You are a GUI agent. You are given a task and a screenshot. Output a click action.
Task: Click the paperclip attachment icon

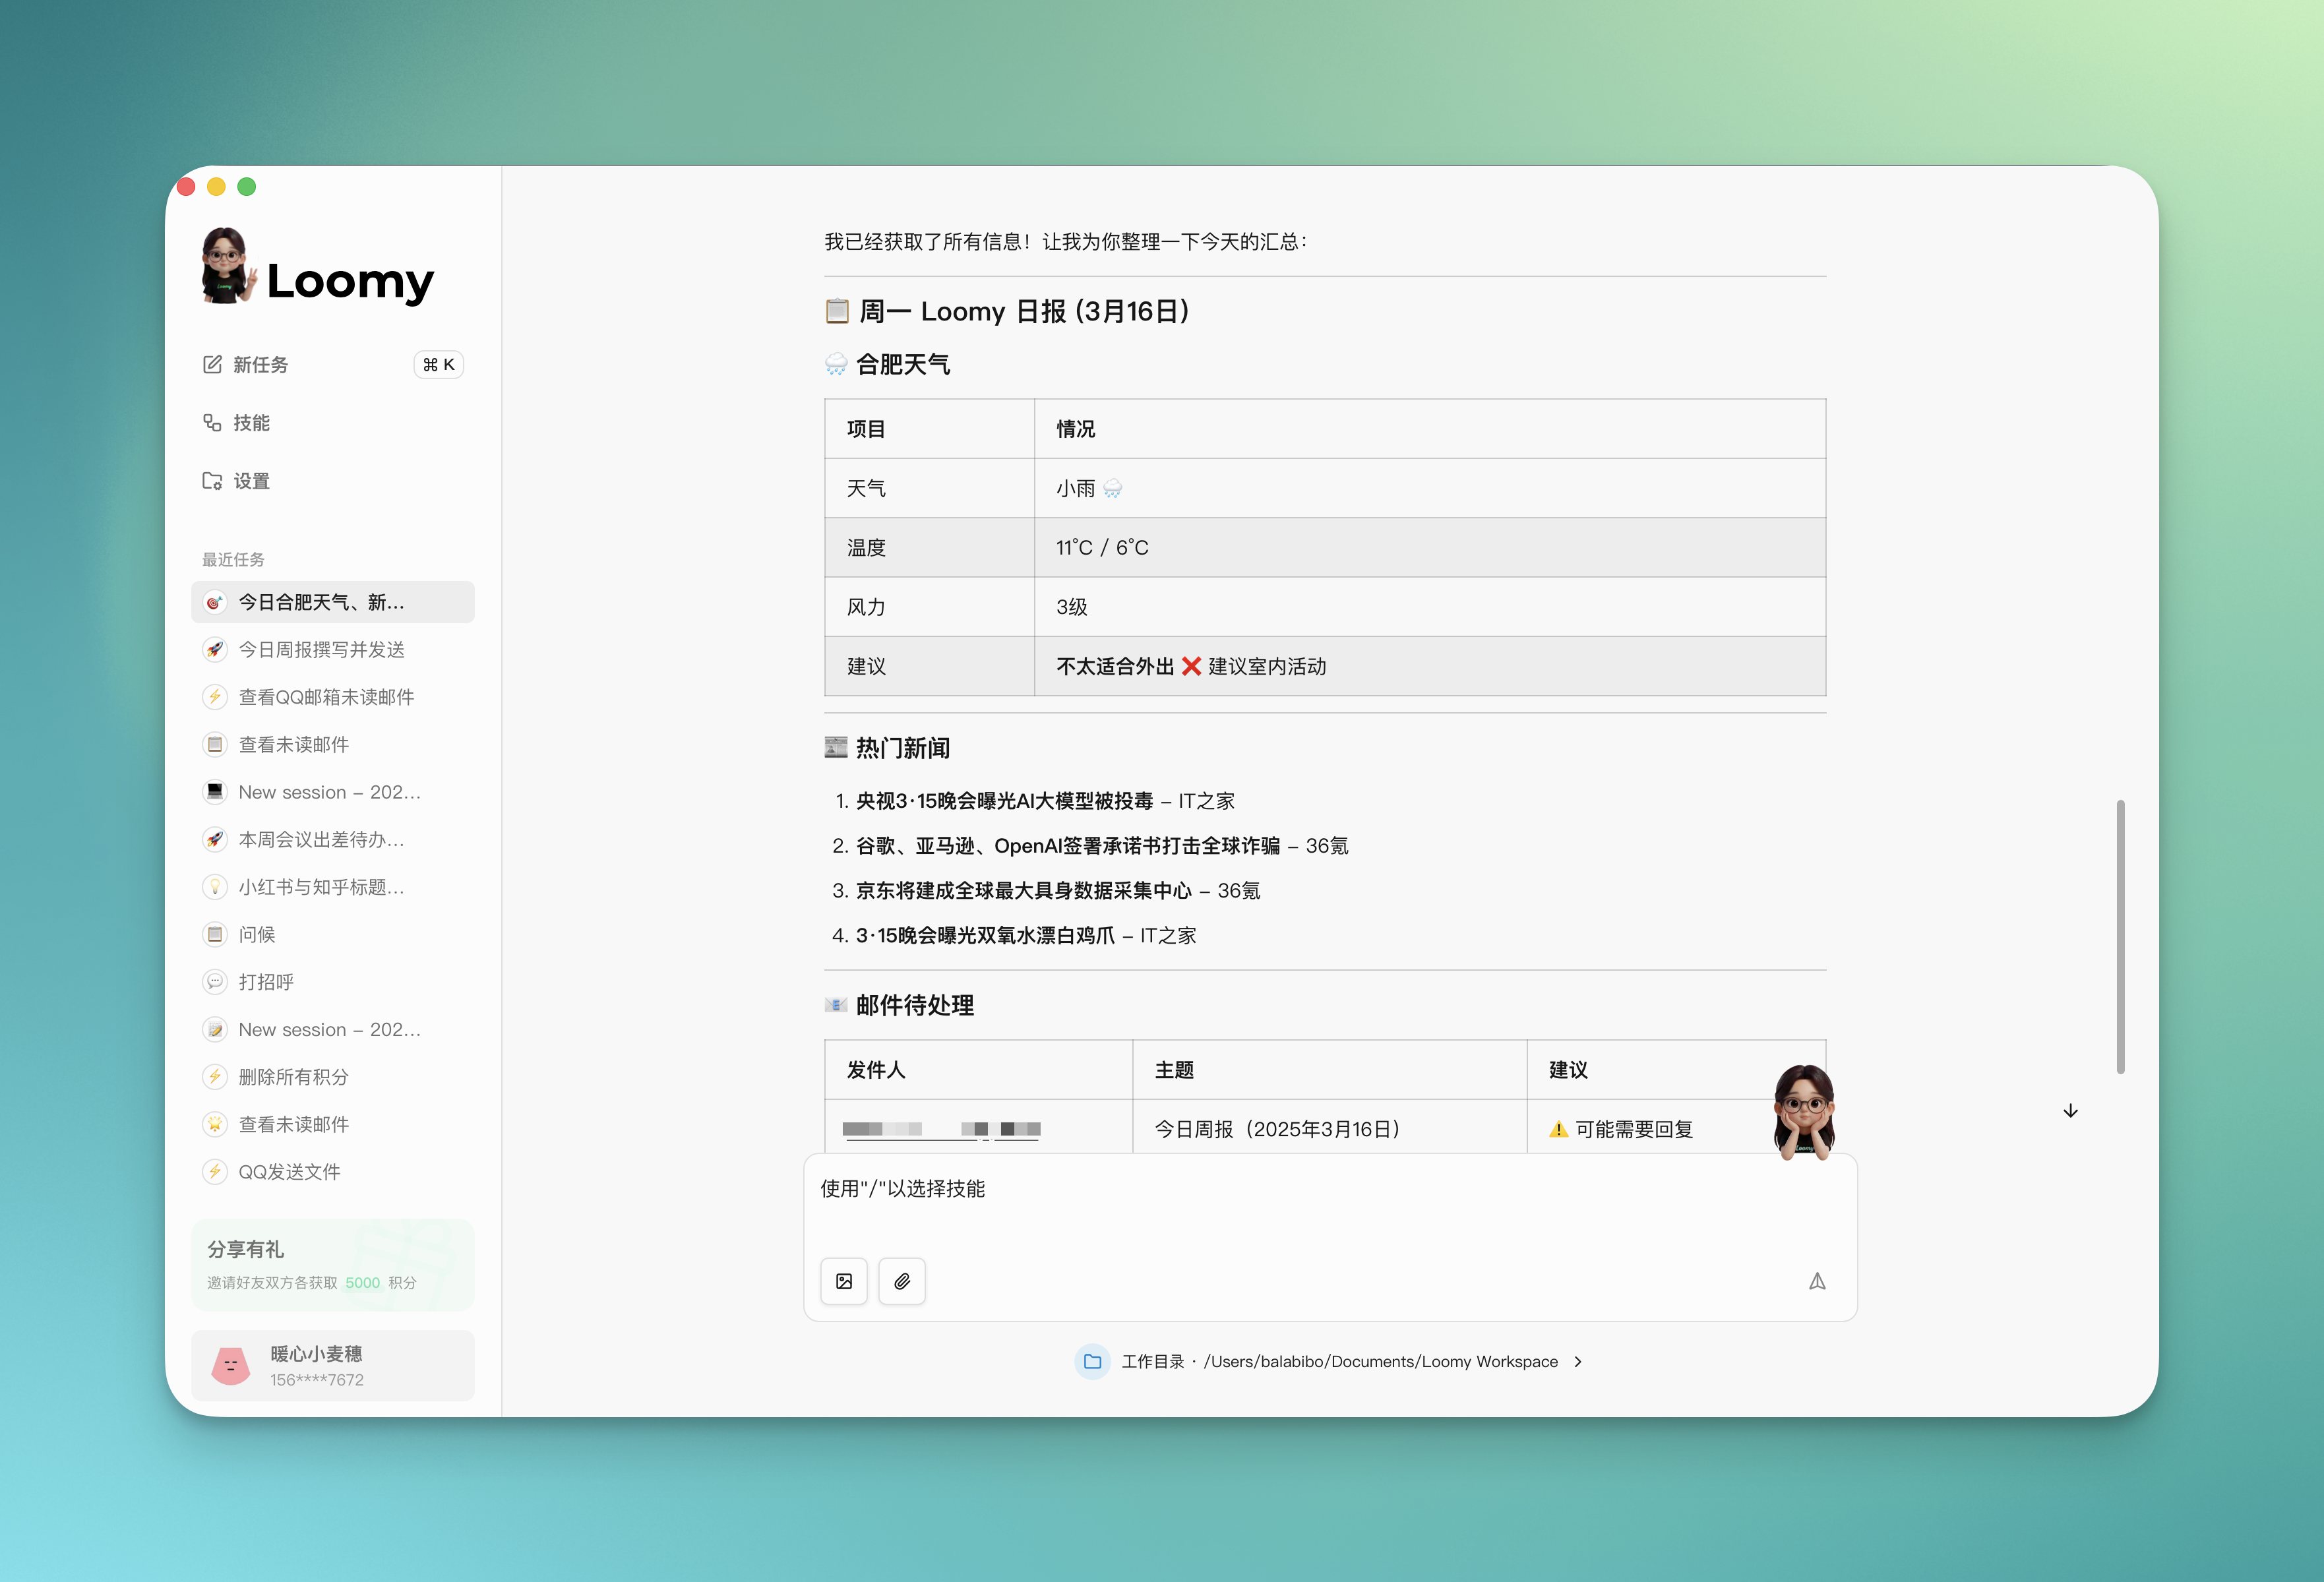point(901,1281)
